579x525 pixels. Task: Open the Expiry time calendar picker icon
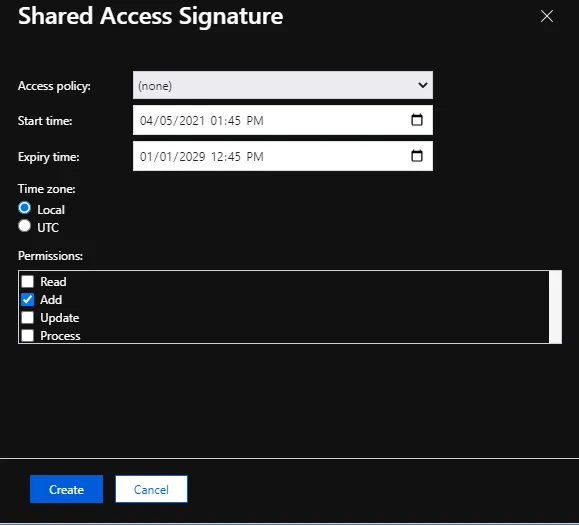point(417,155)
